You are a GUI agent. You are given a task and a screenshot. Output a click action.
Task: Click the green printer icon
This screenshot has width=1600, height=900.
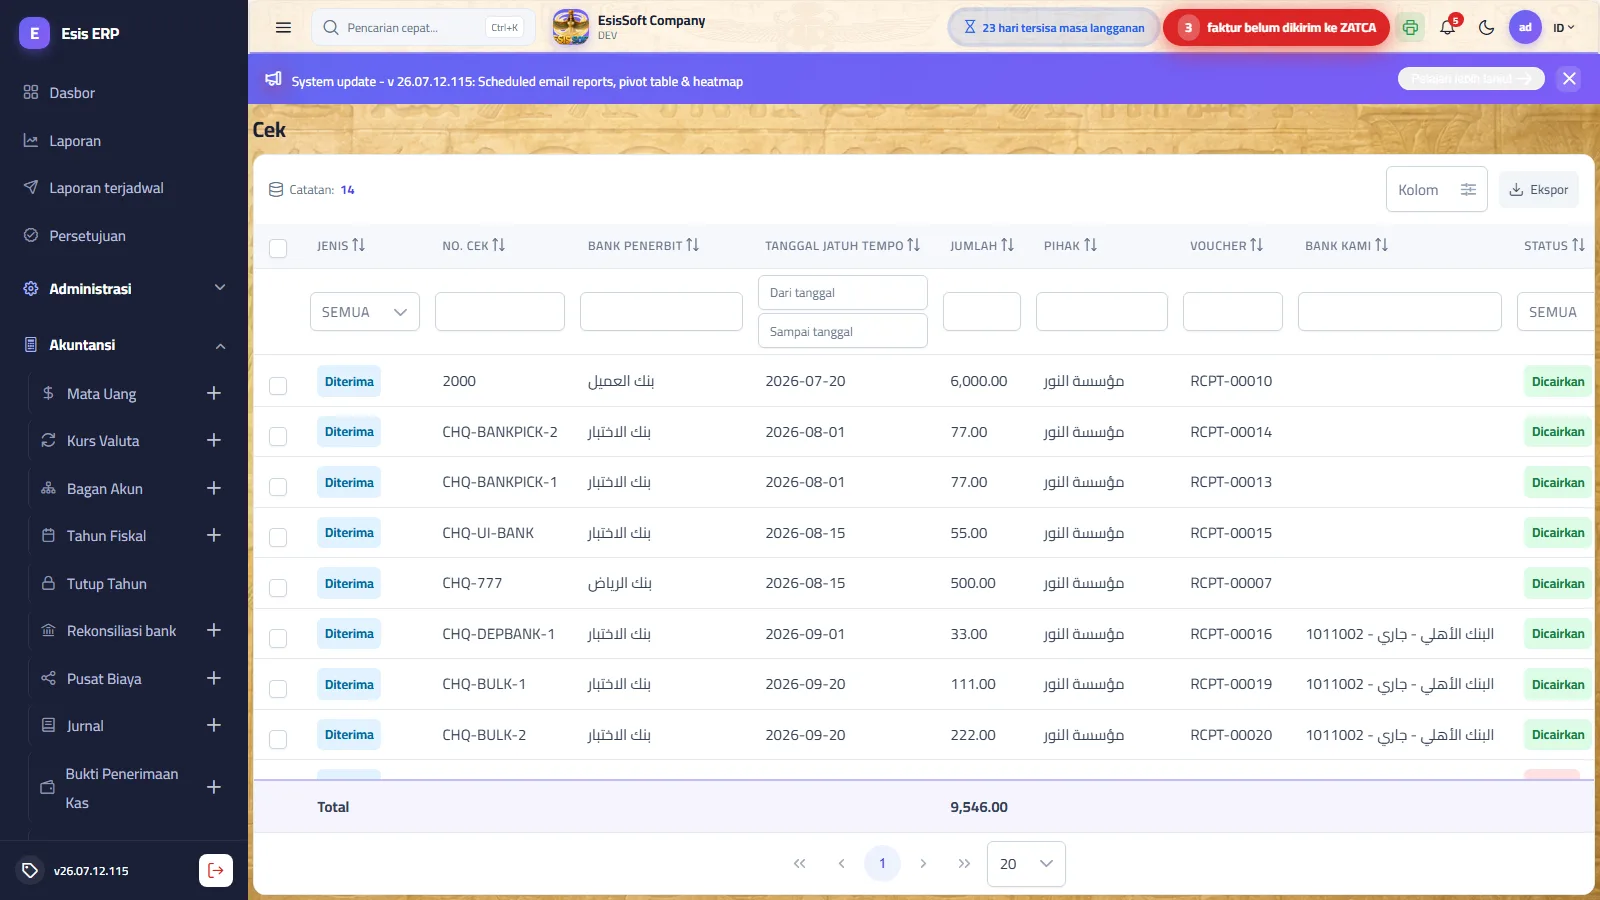pos(1410,28)
